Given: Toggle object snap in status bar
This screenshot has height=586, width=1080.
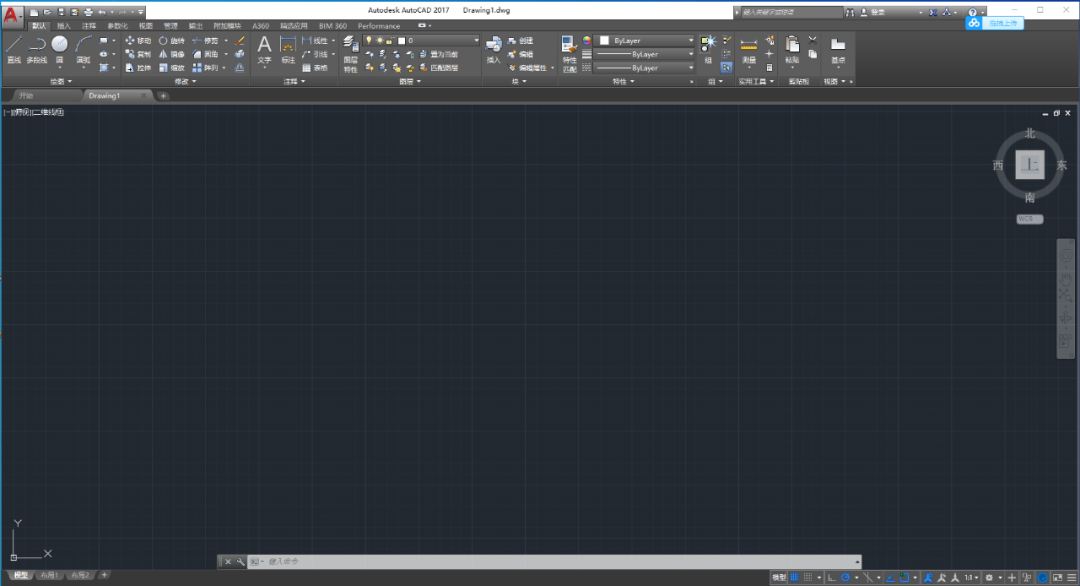Looking at the screenshot, I should click(x=904, y=577).
